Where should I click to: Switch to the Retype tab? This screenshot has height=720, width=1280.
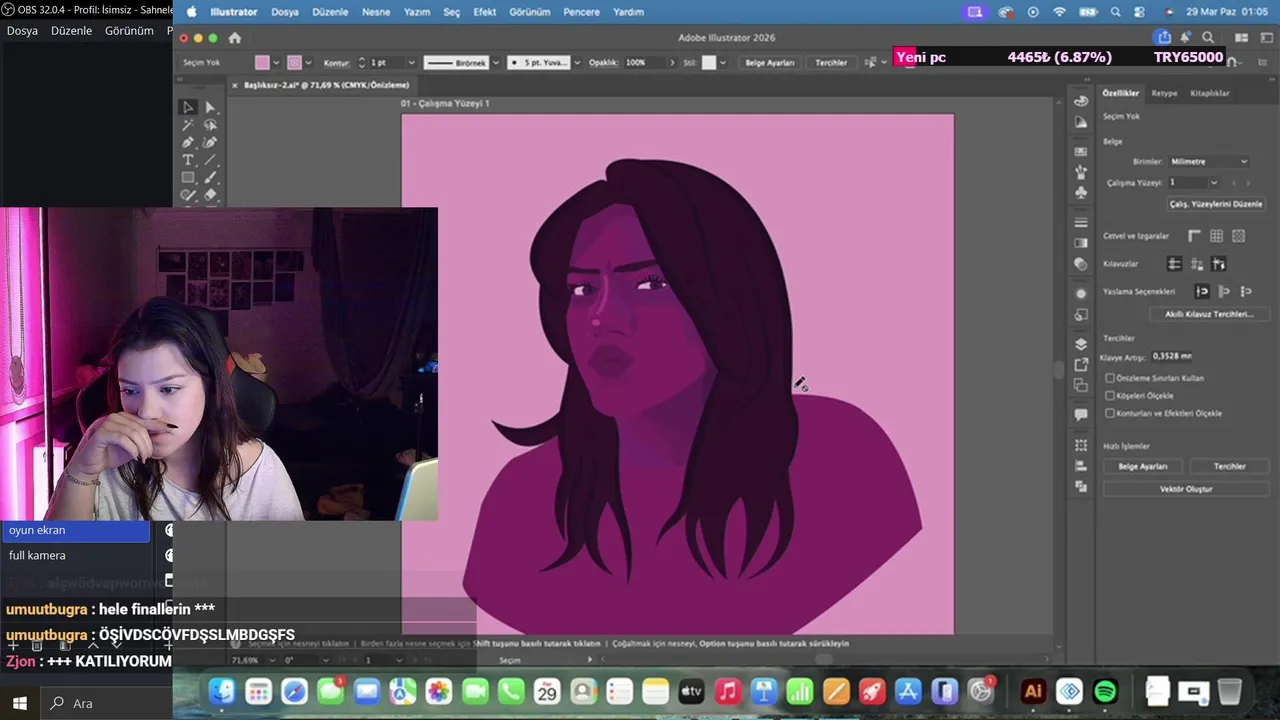click(1164, 93)
